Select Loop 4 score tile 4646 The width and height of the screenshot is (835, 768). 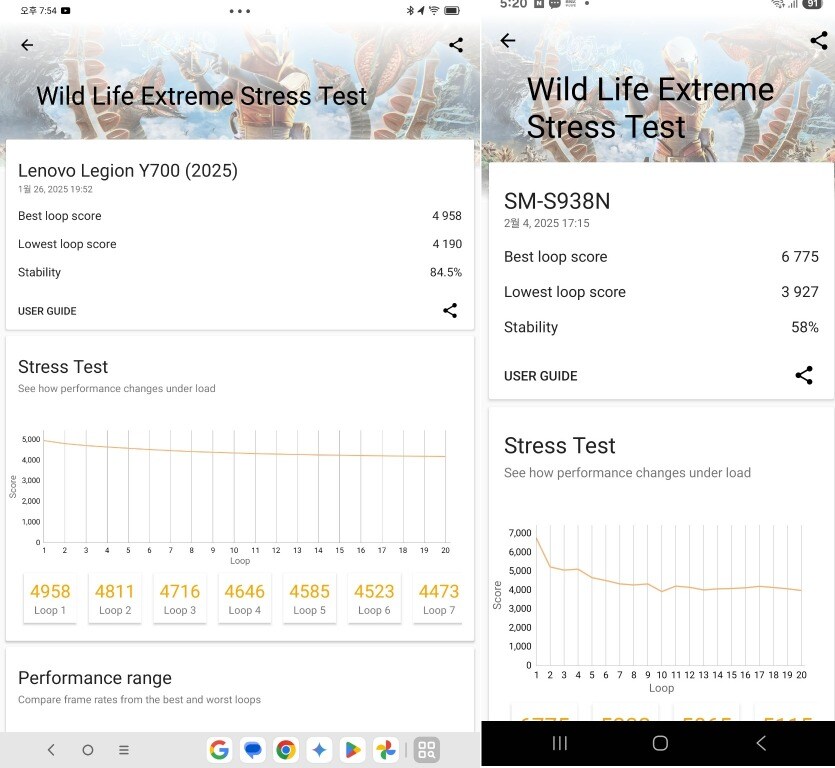pyautogui.click(x=244, y=598)
